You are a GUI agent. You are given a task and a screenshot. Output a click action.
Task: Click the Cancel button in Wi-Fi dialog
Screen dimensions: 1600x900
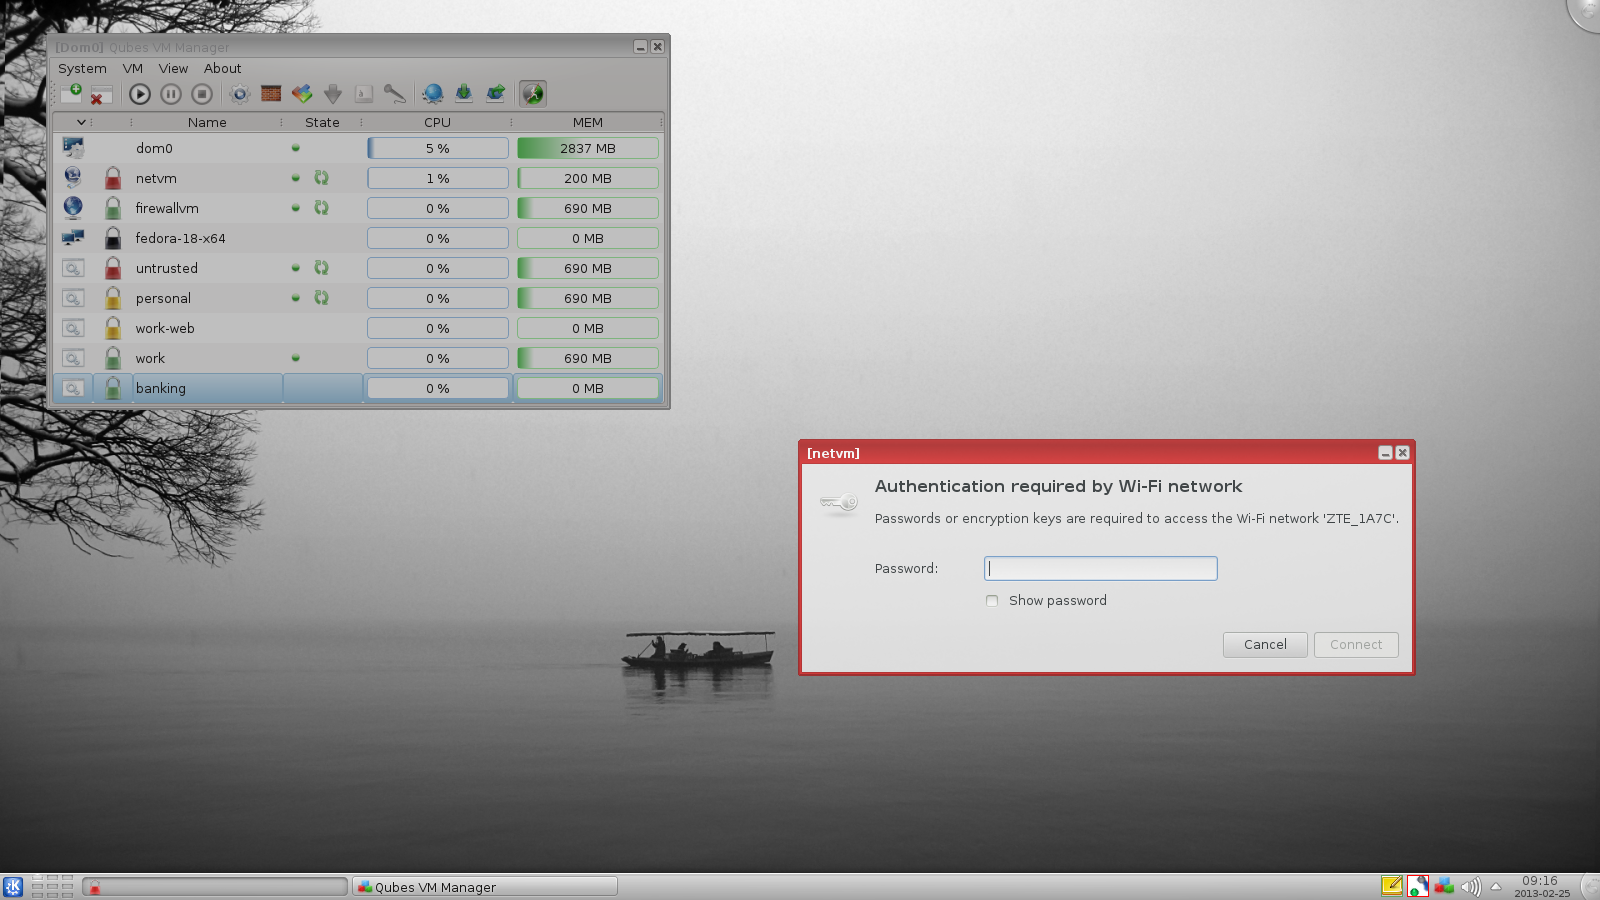1265,645
